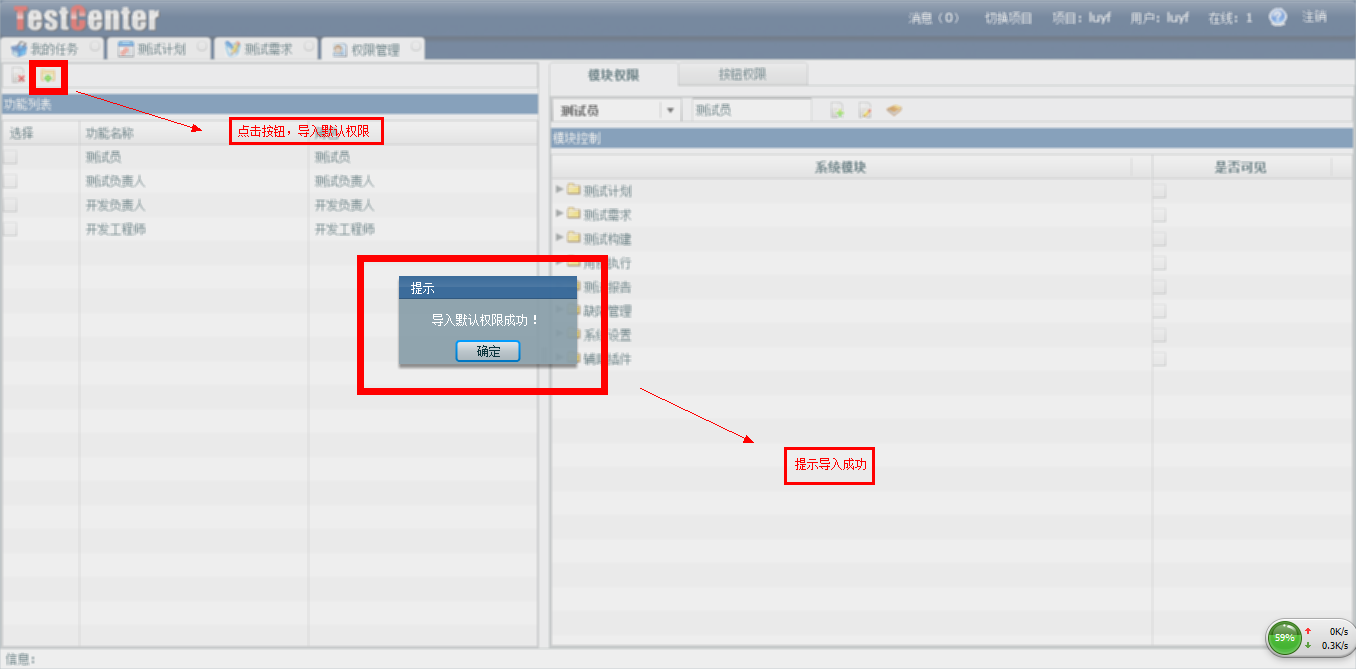Click the edit page-with-pencil icon
This screenshot has width=1356, height=669.
click(x=866, y=111)
